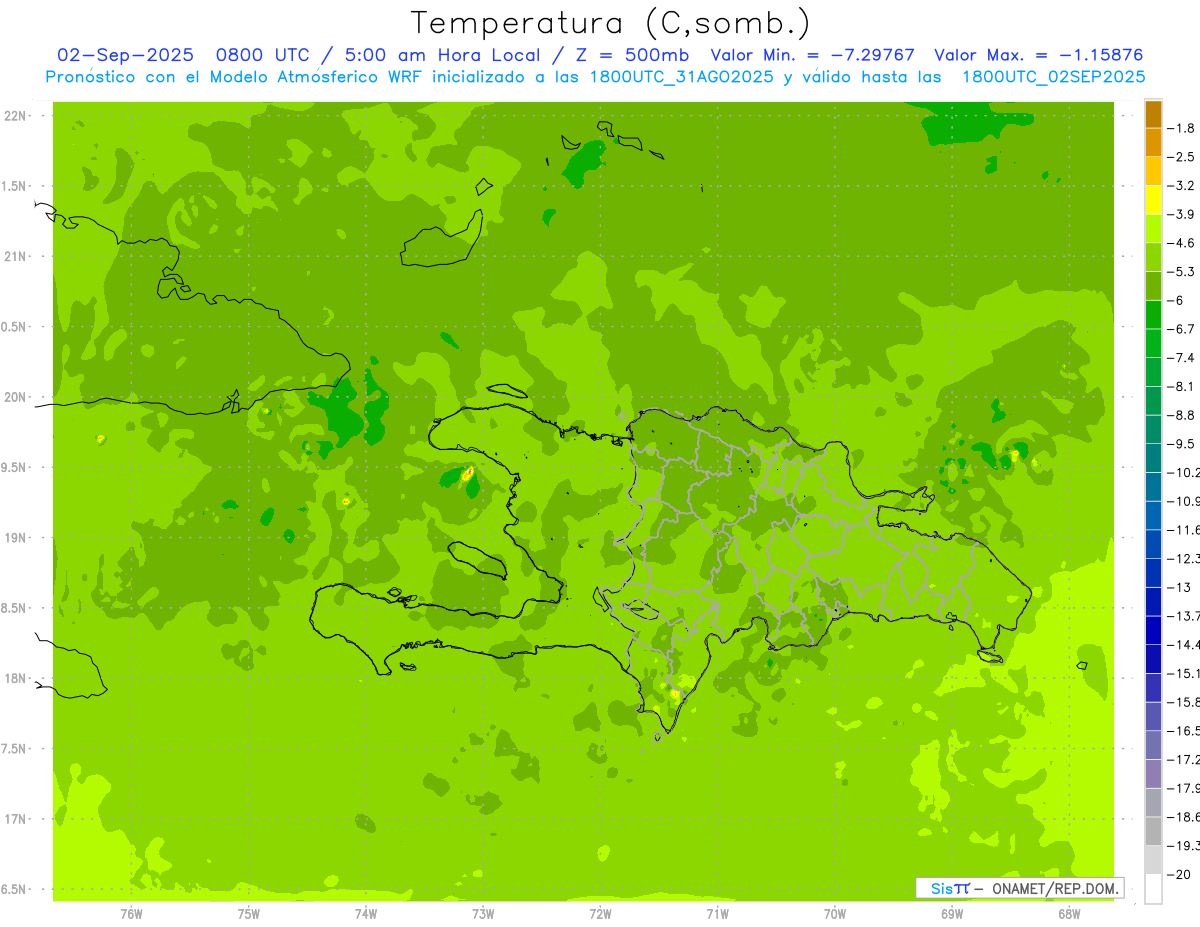Click "Pronóstico con el Modelo Atmosferico WRF" text
Viewport: 1200px width, 927px height.
coord(235,77)
